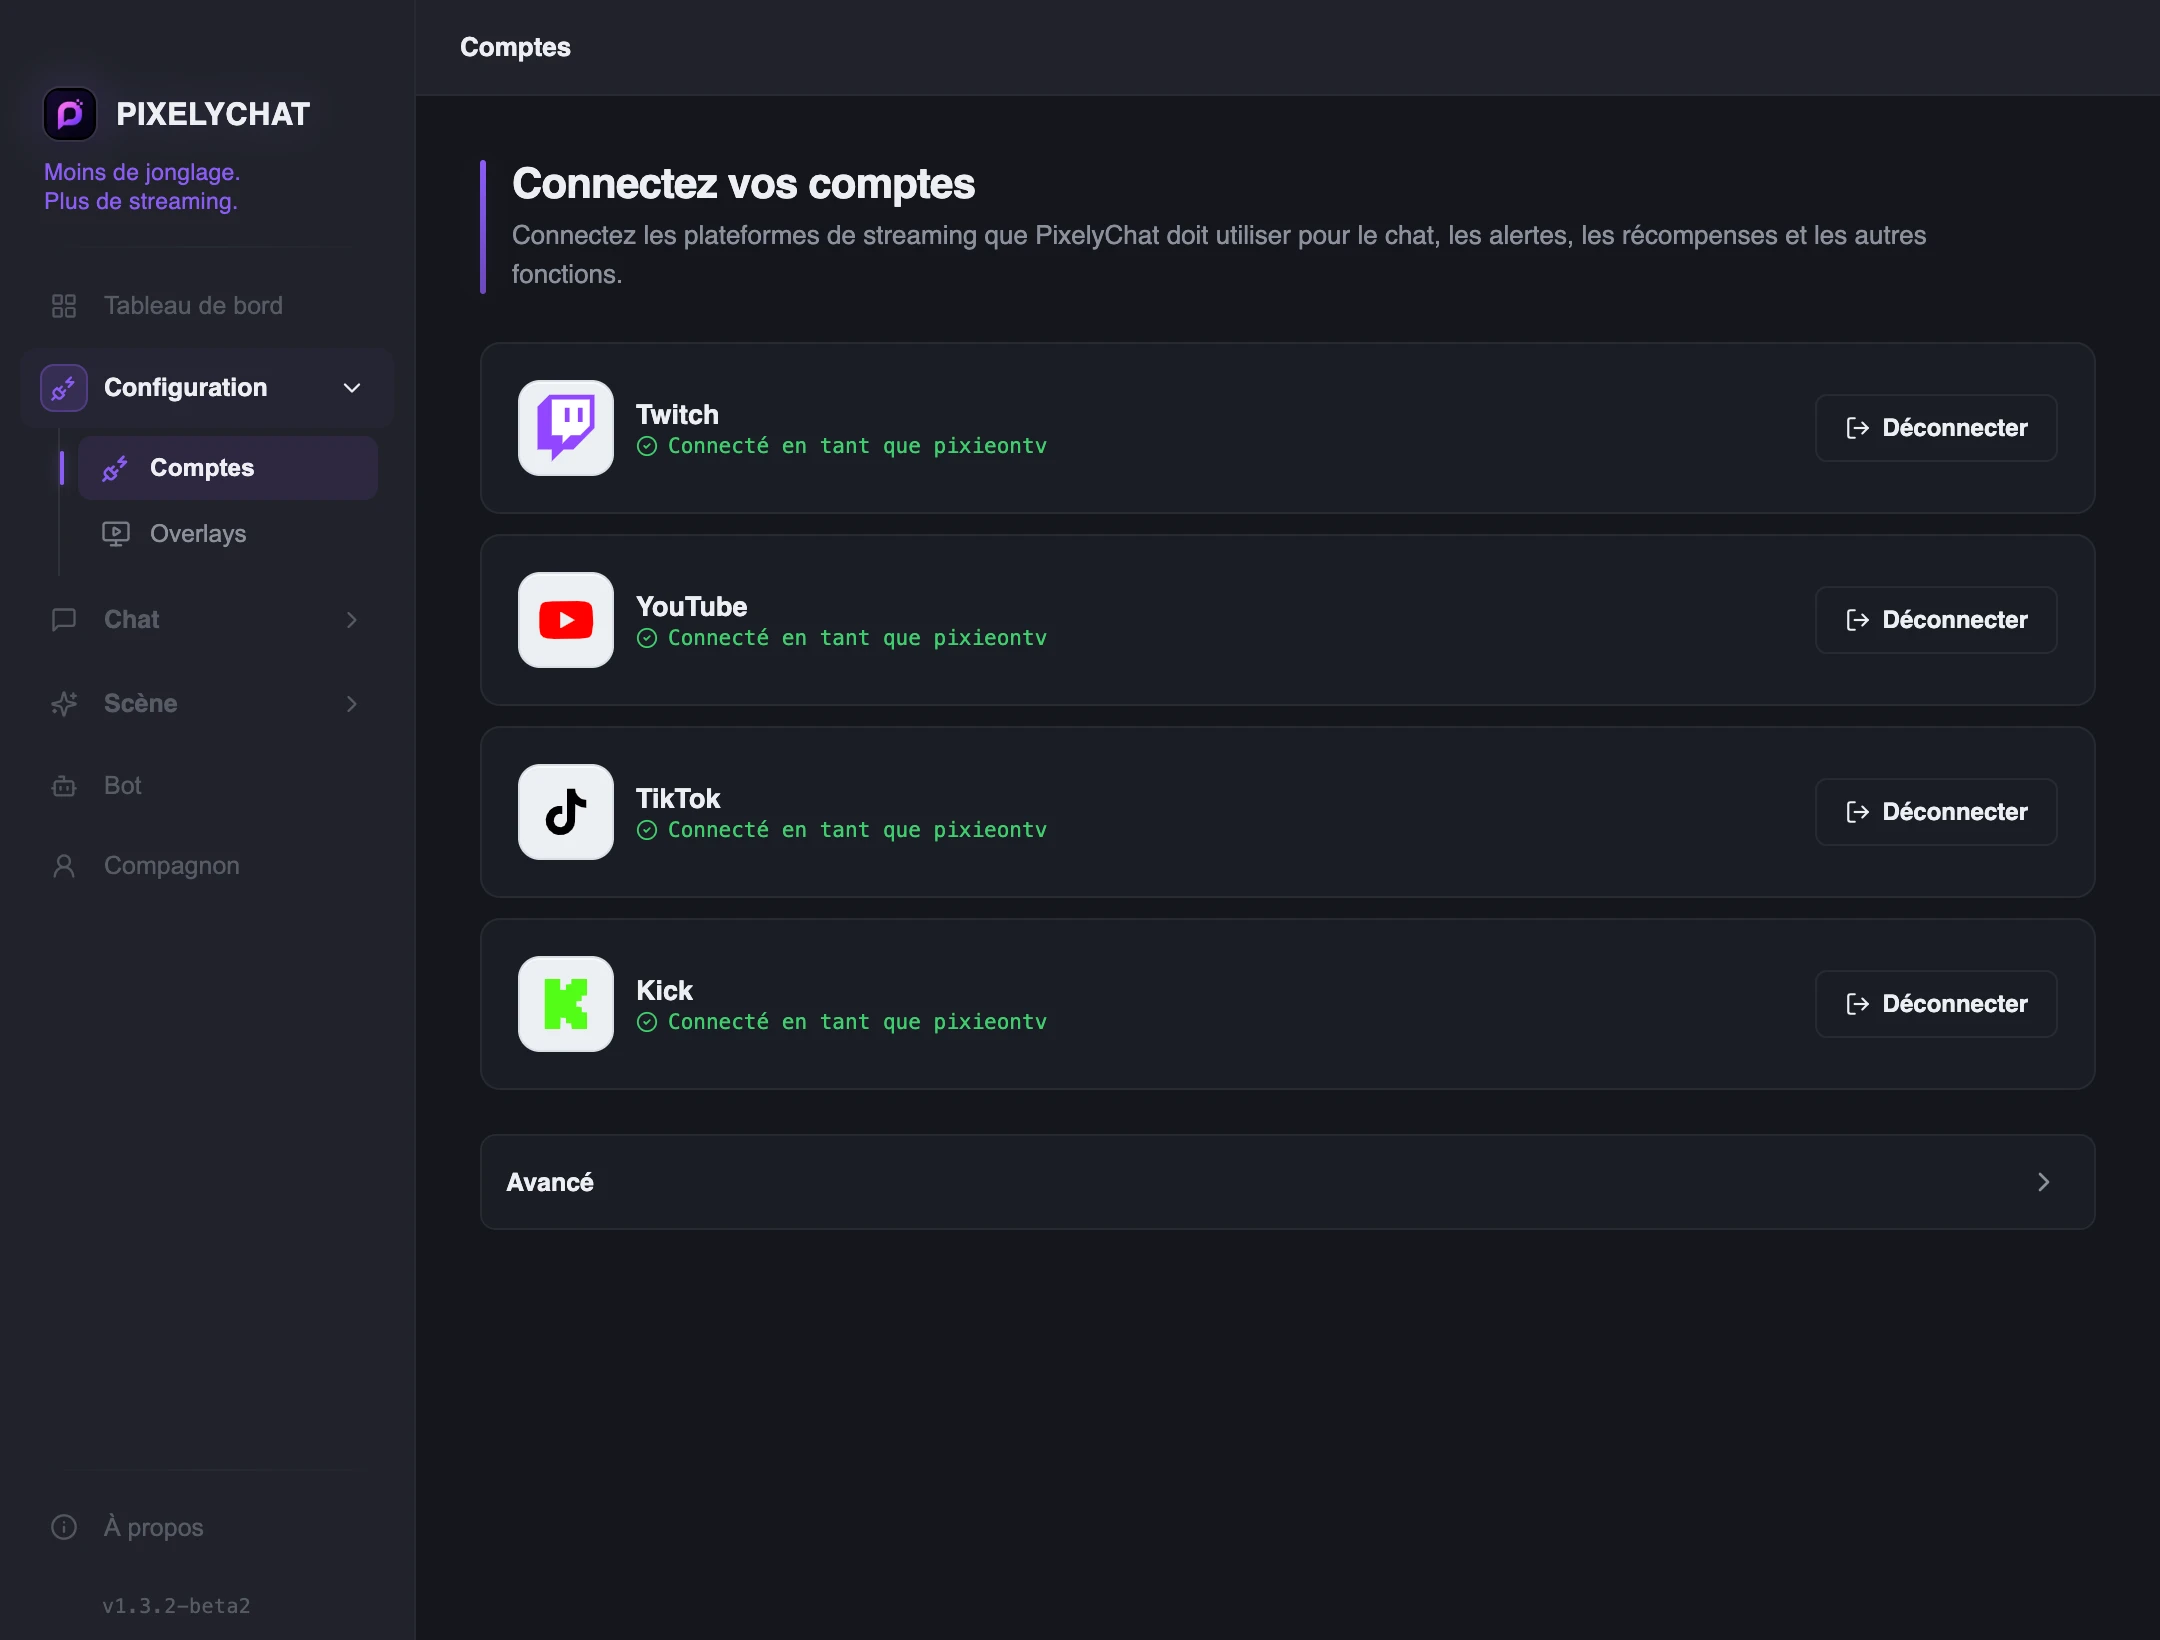This screenshot has width=2160, height=1640.
Task: Click the Twitch platform name
Action: click(x=677, y=415)
